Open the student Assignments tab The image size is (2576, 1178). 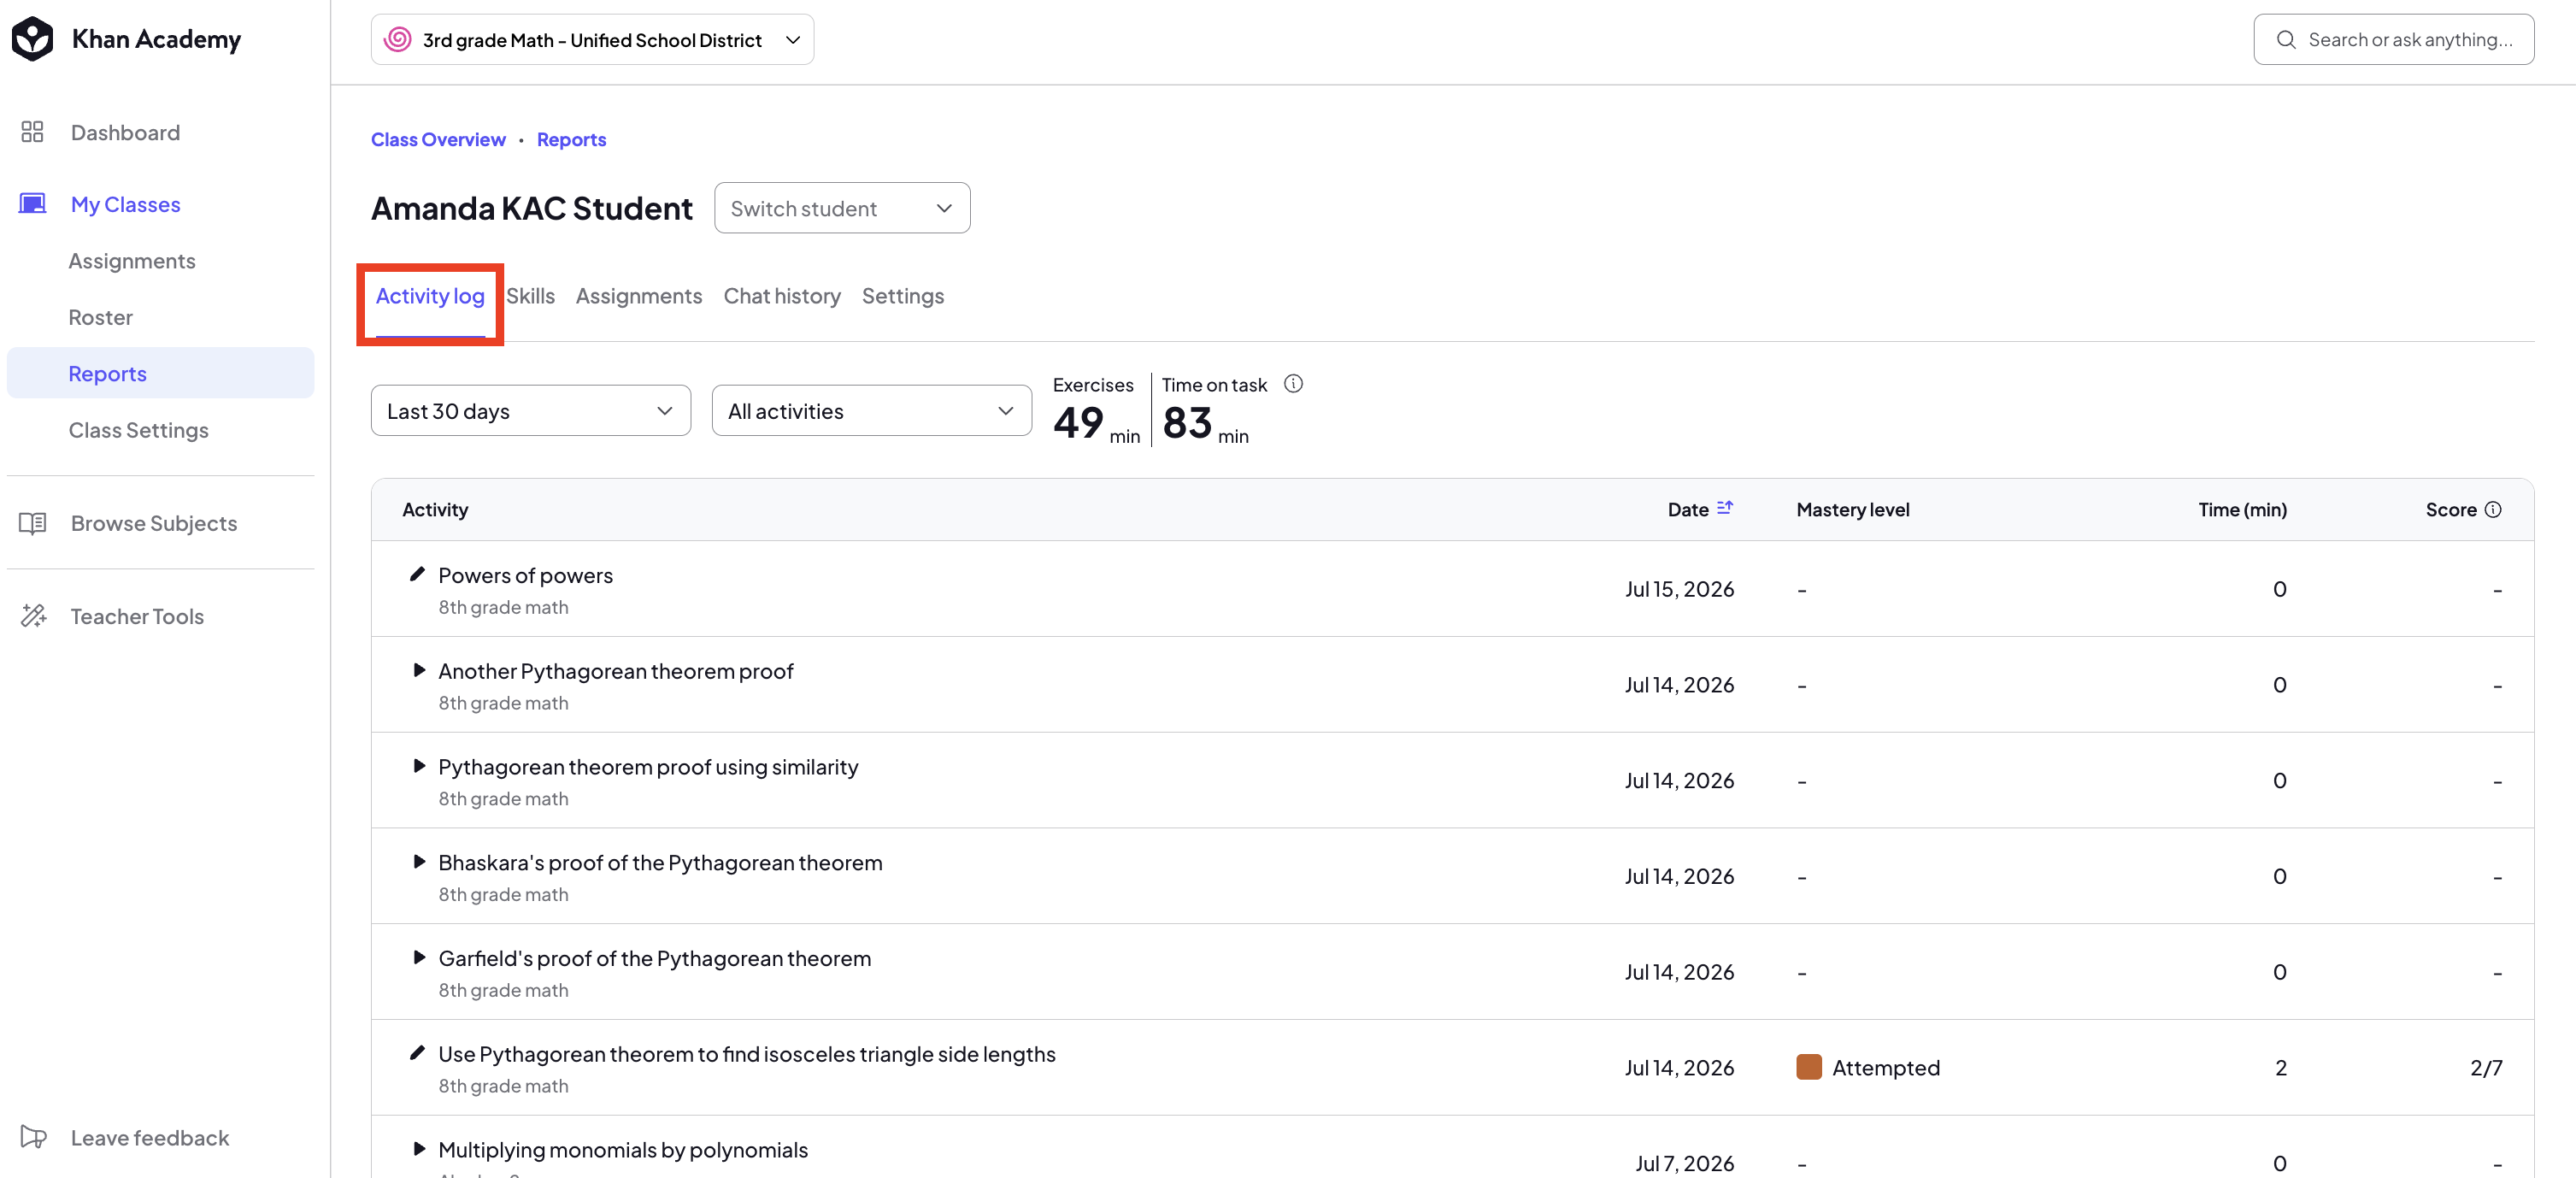[638, 296]
